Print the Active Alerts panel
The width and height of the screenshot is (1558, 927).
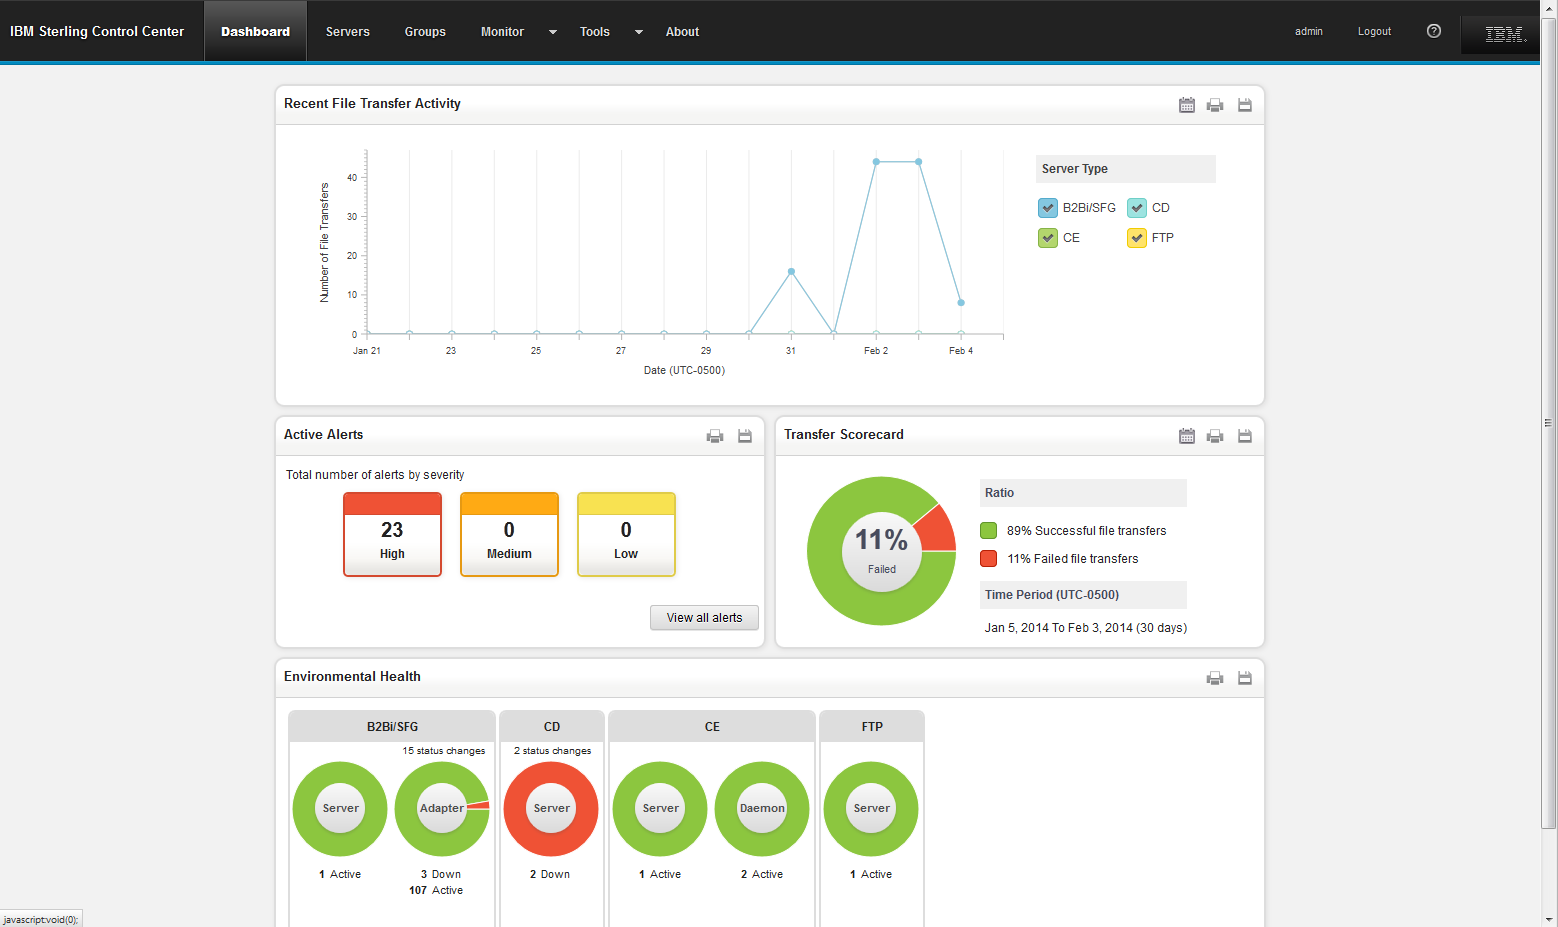[x=715, y=436]
